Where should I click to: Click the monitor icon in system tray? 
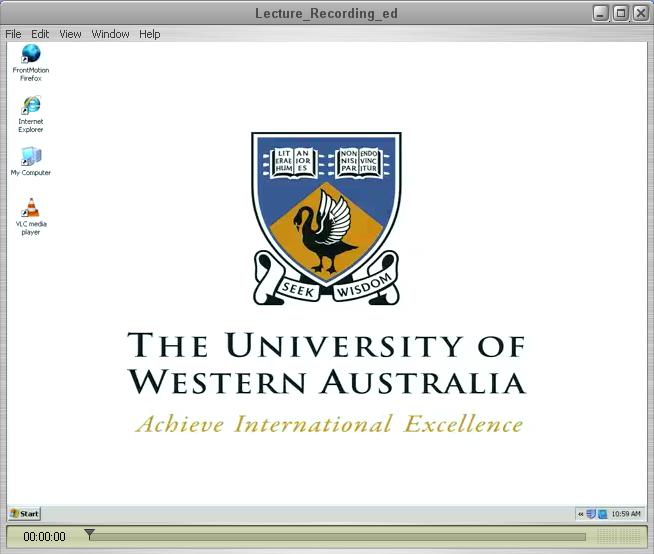click(602, 514)
